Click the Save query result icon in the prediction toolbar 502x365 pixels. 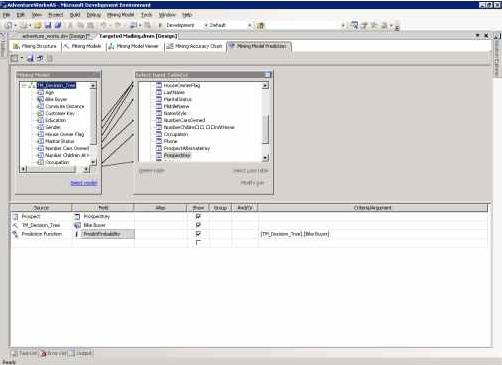(30, 59)
